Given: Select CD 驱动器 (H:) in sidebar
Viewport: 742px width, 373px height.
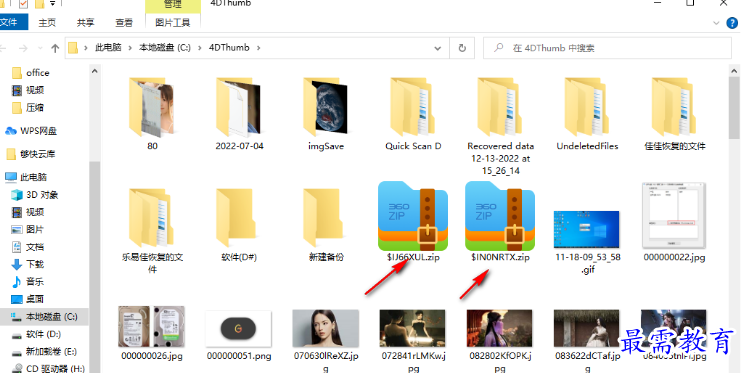Looking at the screenshot, I should 48,368.
